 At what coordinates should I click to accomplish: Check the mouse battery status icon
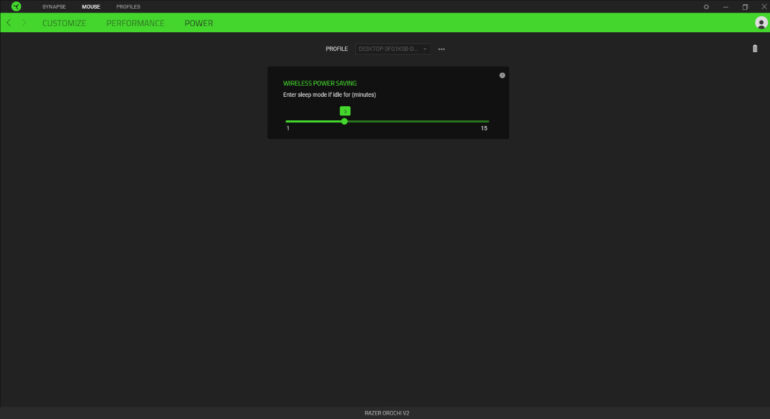(755, 48)
